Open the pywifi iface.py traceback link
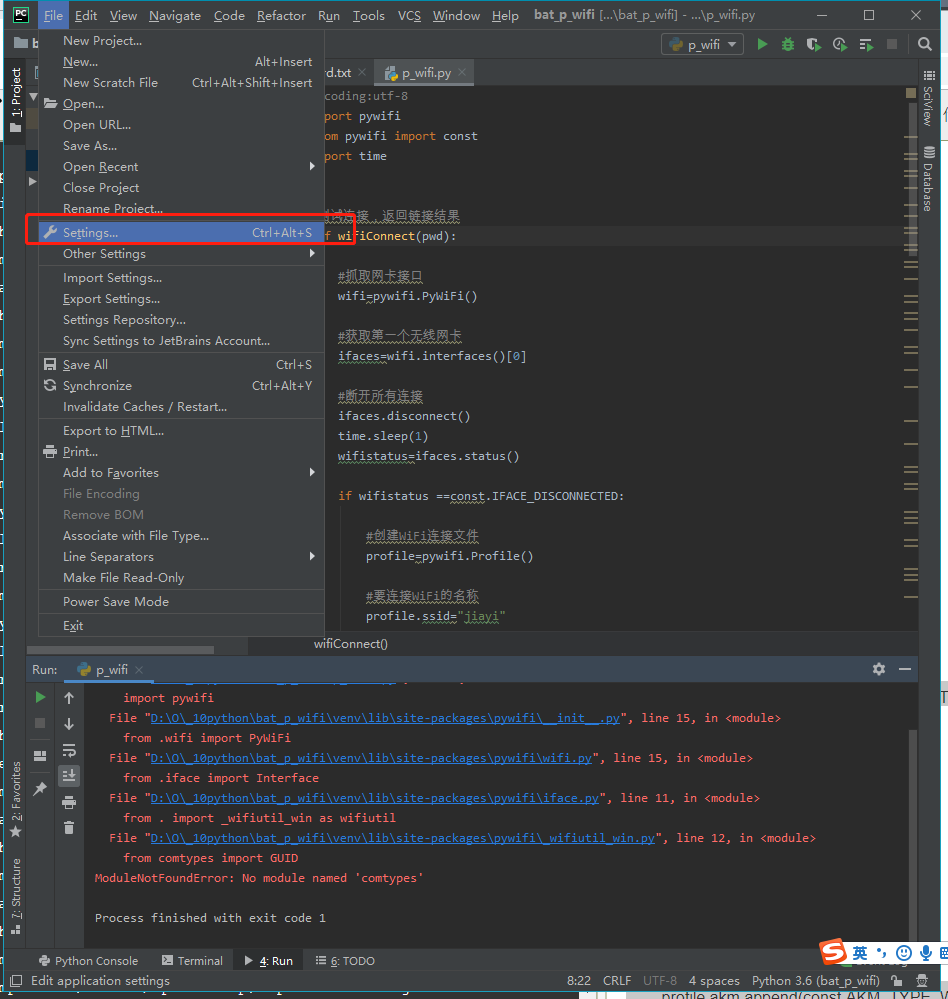Viewport: 948px width, 999px height. [x=375, y=798]
